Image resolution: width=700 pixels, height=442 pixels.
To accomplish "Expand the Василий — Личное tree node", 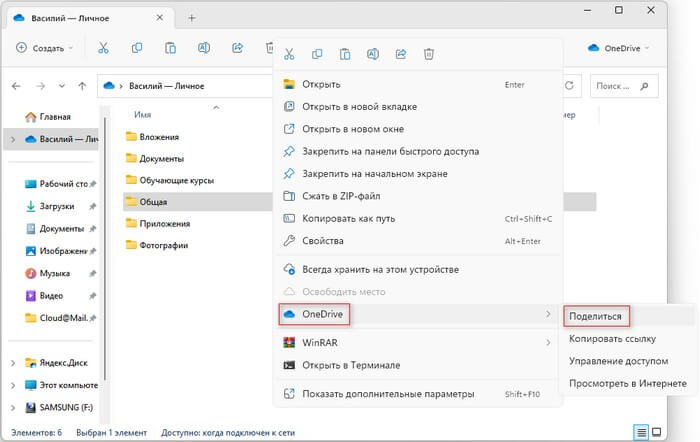I will 13,139.
